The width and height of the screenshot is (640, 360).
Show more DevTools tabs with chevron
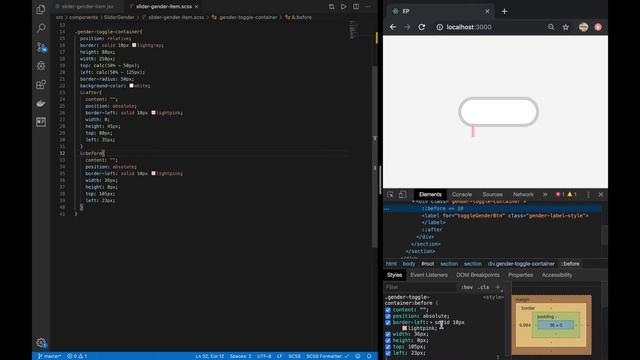point(545,195)
